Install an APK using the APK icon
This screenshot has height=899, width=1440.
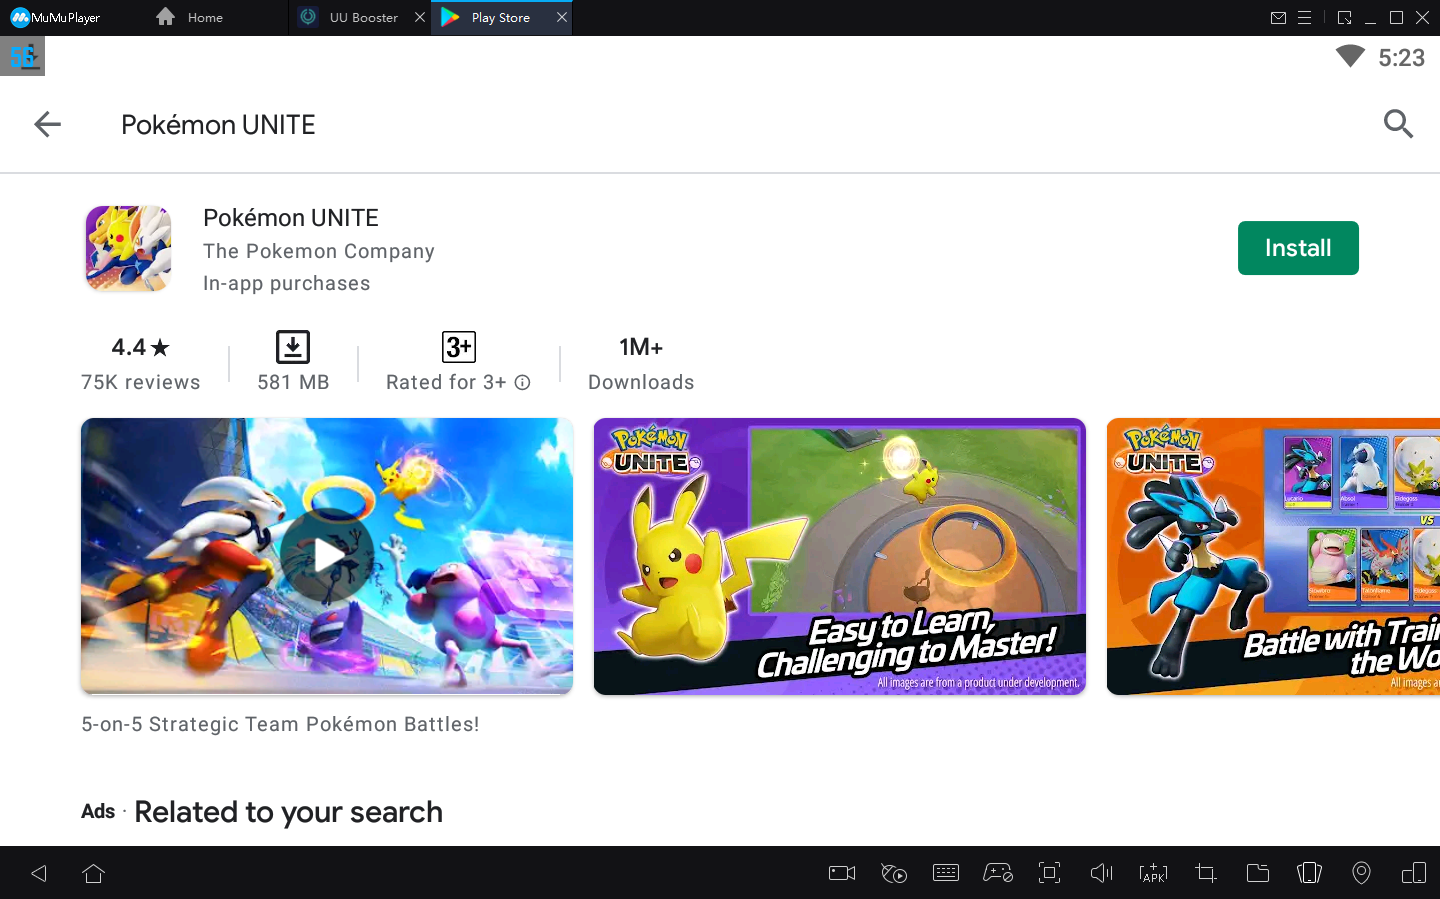pos(1153,873)
